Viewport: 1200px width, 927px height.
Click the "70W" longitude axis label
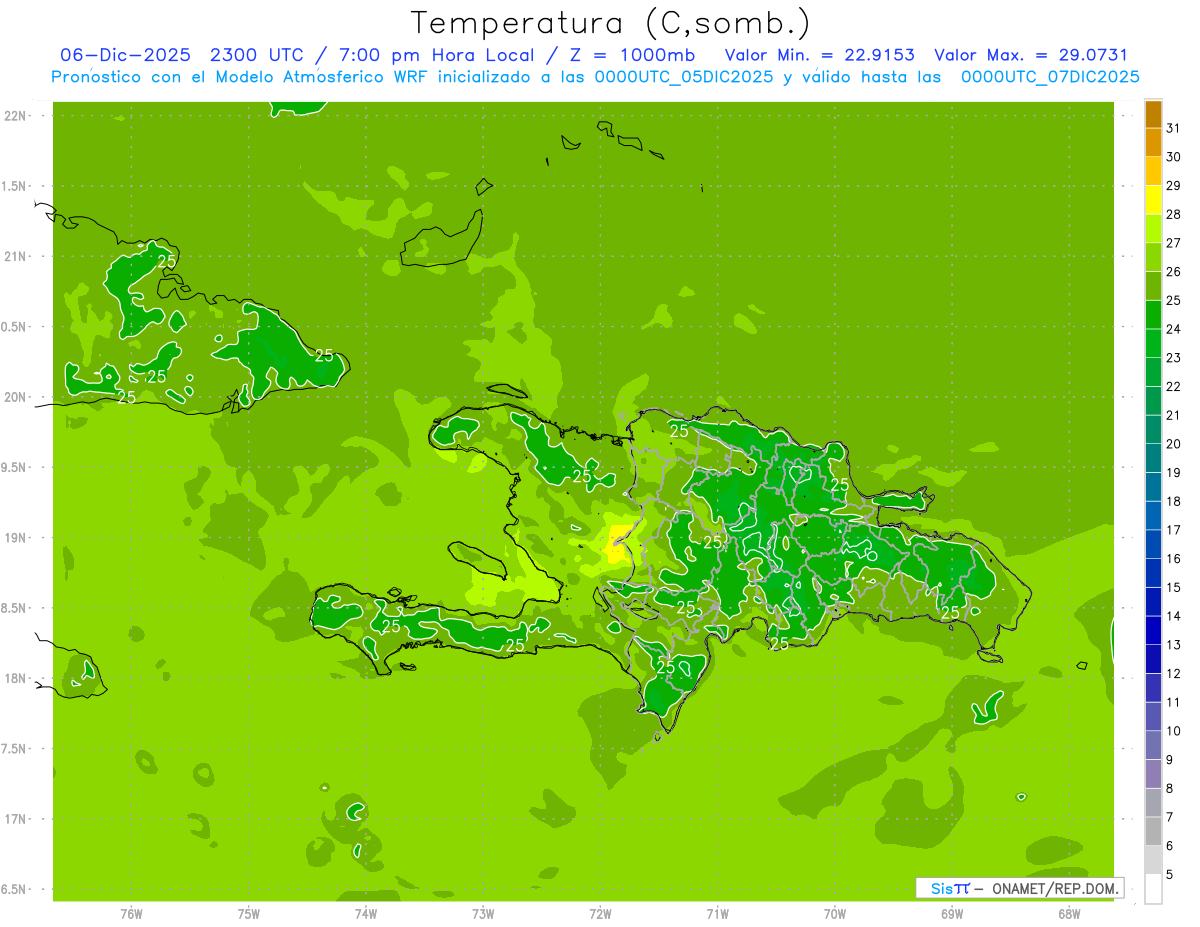click(835, 914)
